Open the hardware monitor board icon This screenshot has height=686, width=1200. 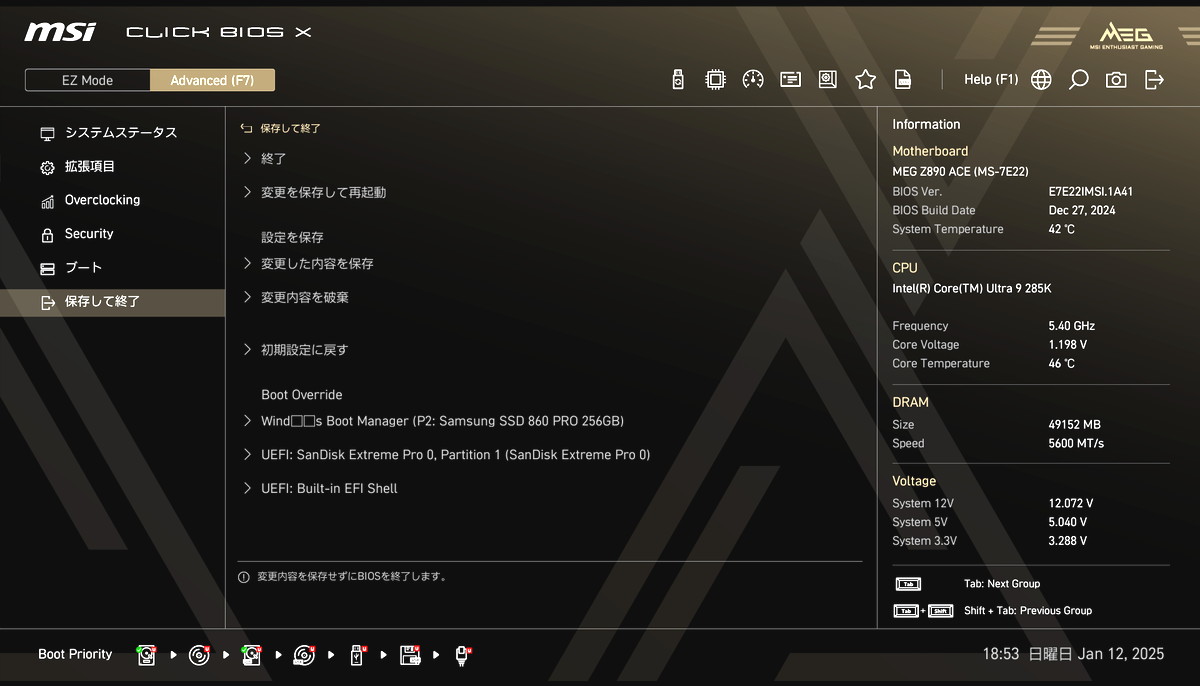point(828,80)
